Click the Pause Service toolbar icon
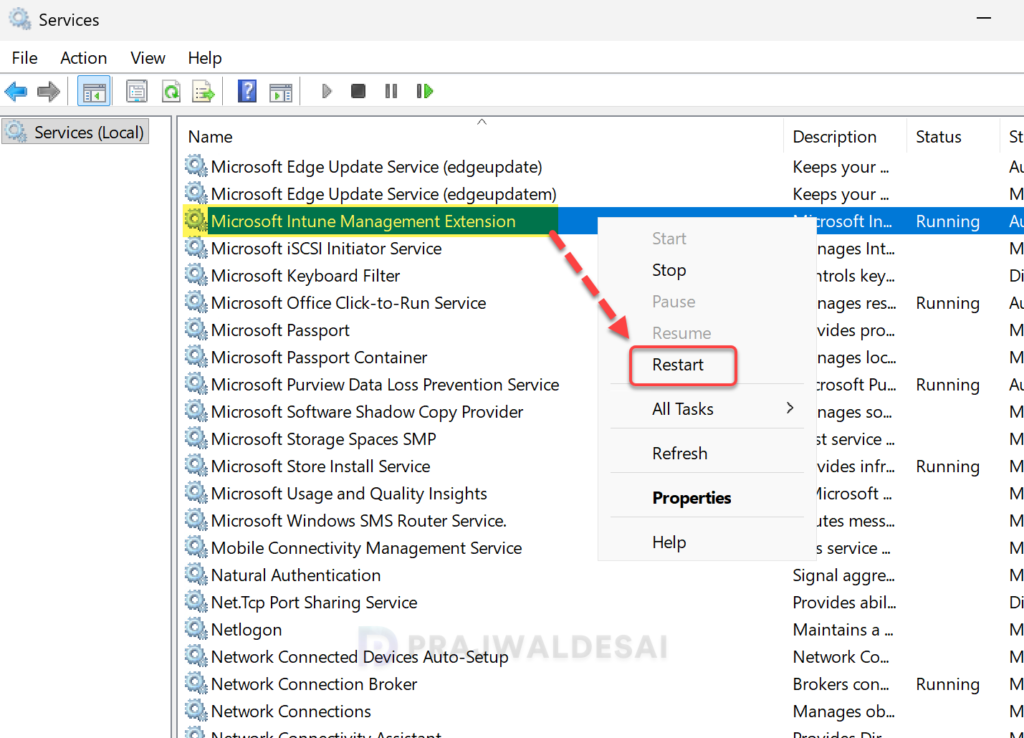This screenshot has width=1024, height=738. point(391,91)
